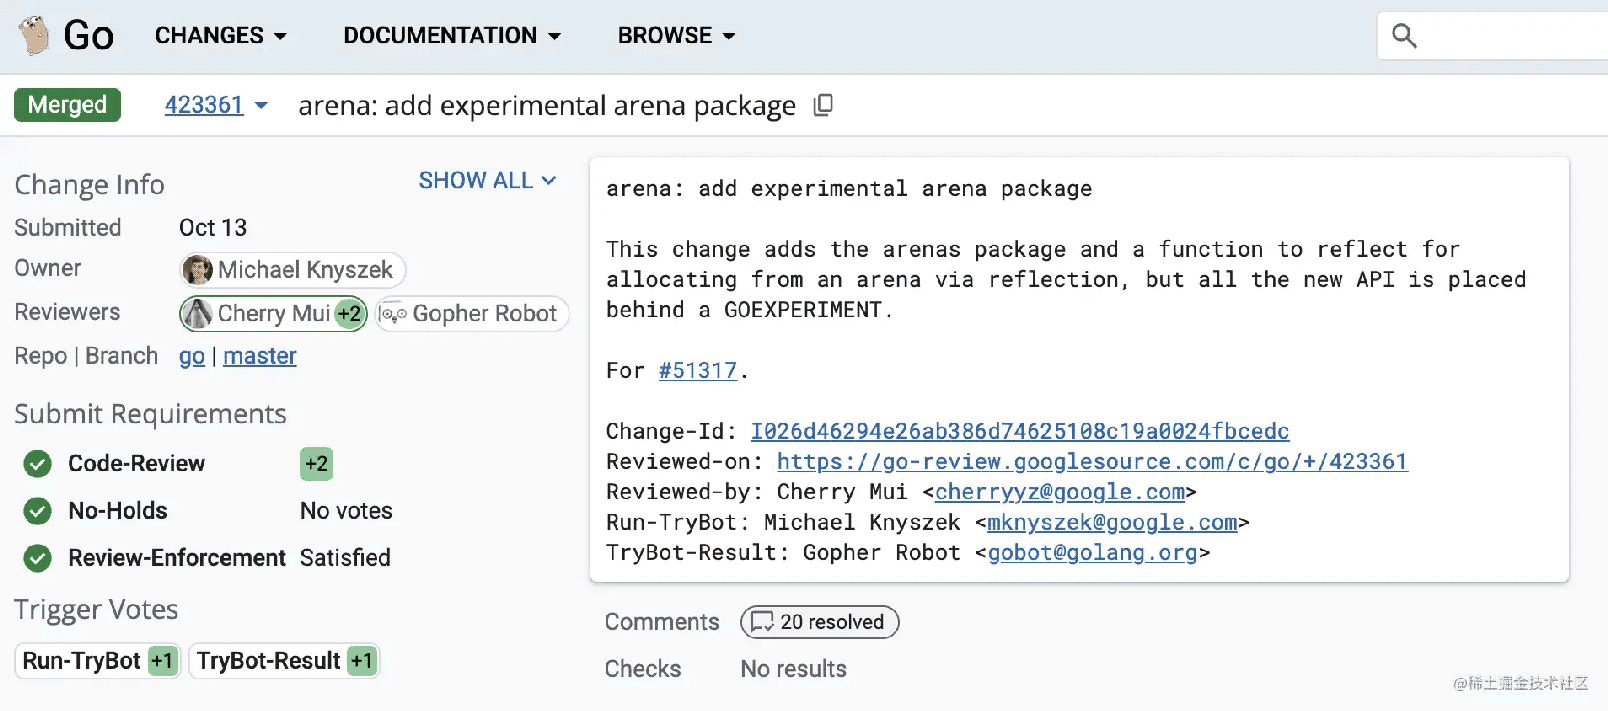Viewport: 1608px width, 711px height.
Task: Expand the dropdown arrow beside 423361
Action: click(262, 105)
